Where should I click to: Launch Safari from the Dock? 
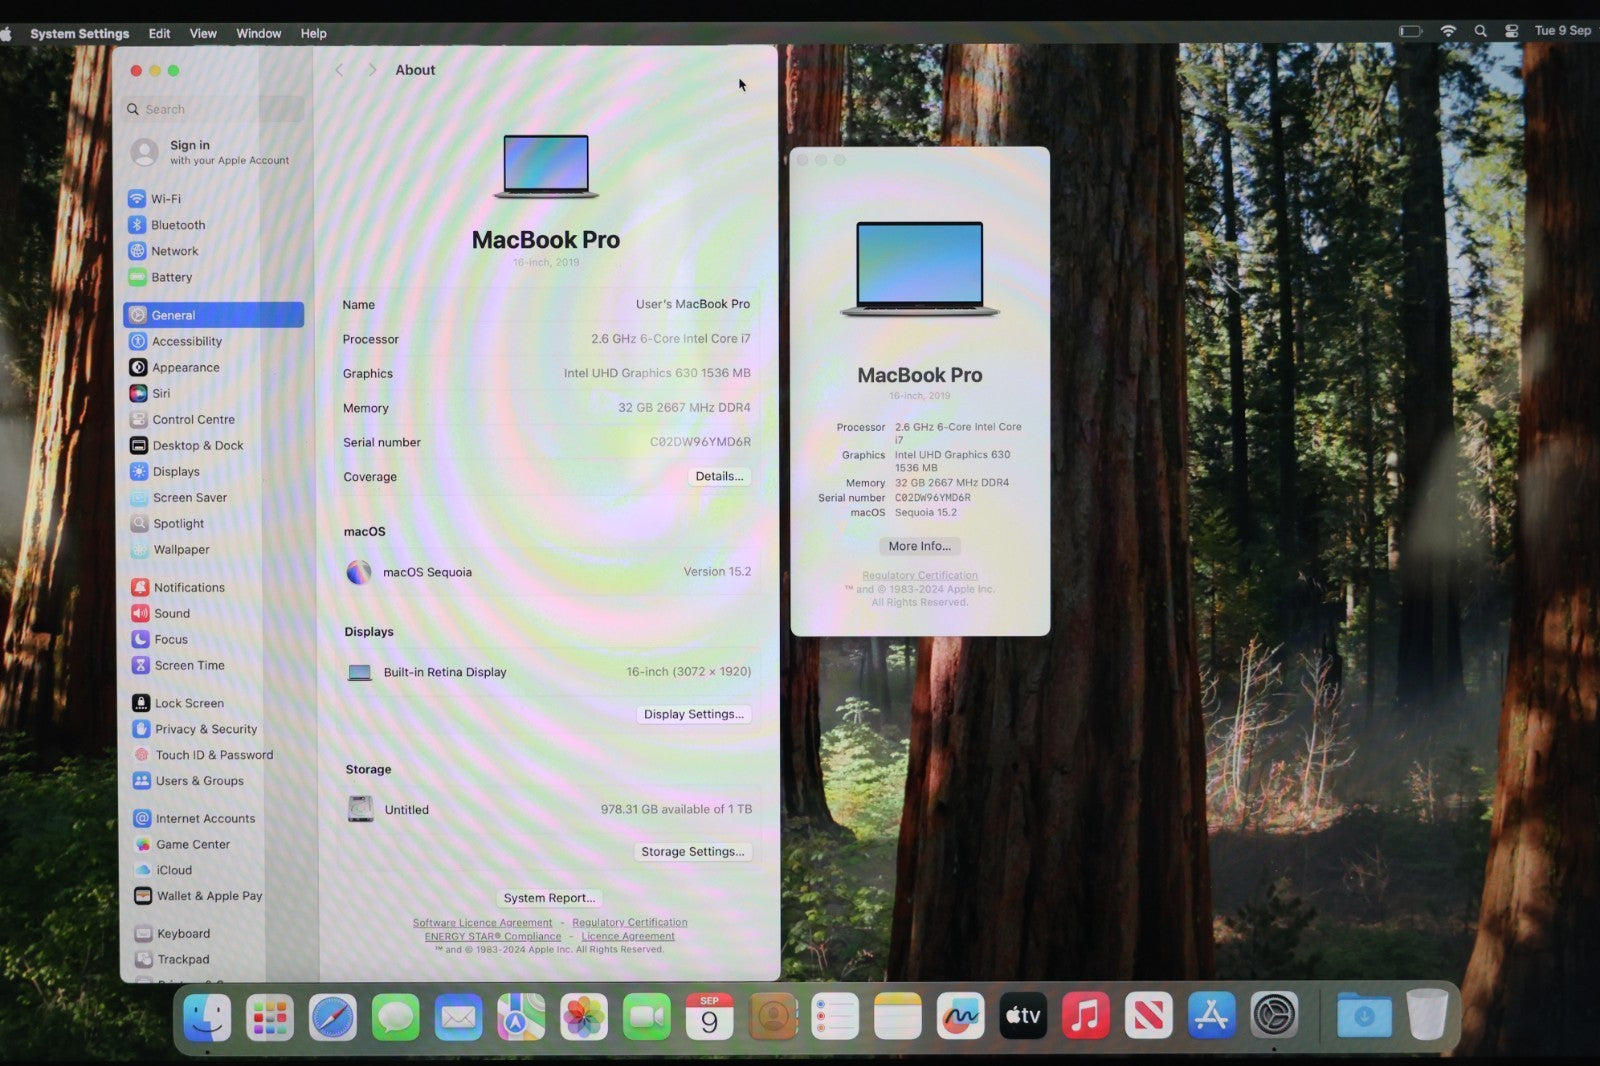pyautogui.click(x=332, y=1017)
